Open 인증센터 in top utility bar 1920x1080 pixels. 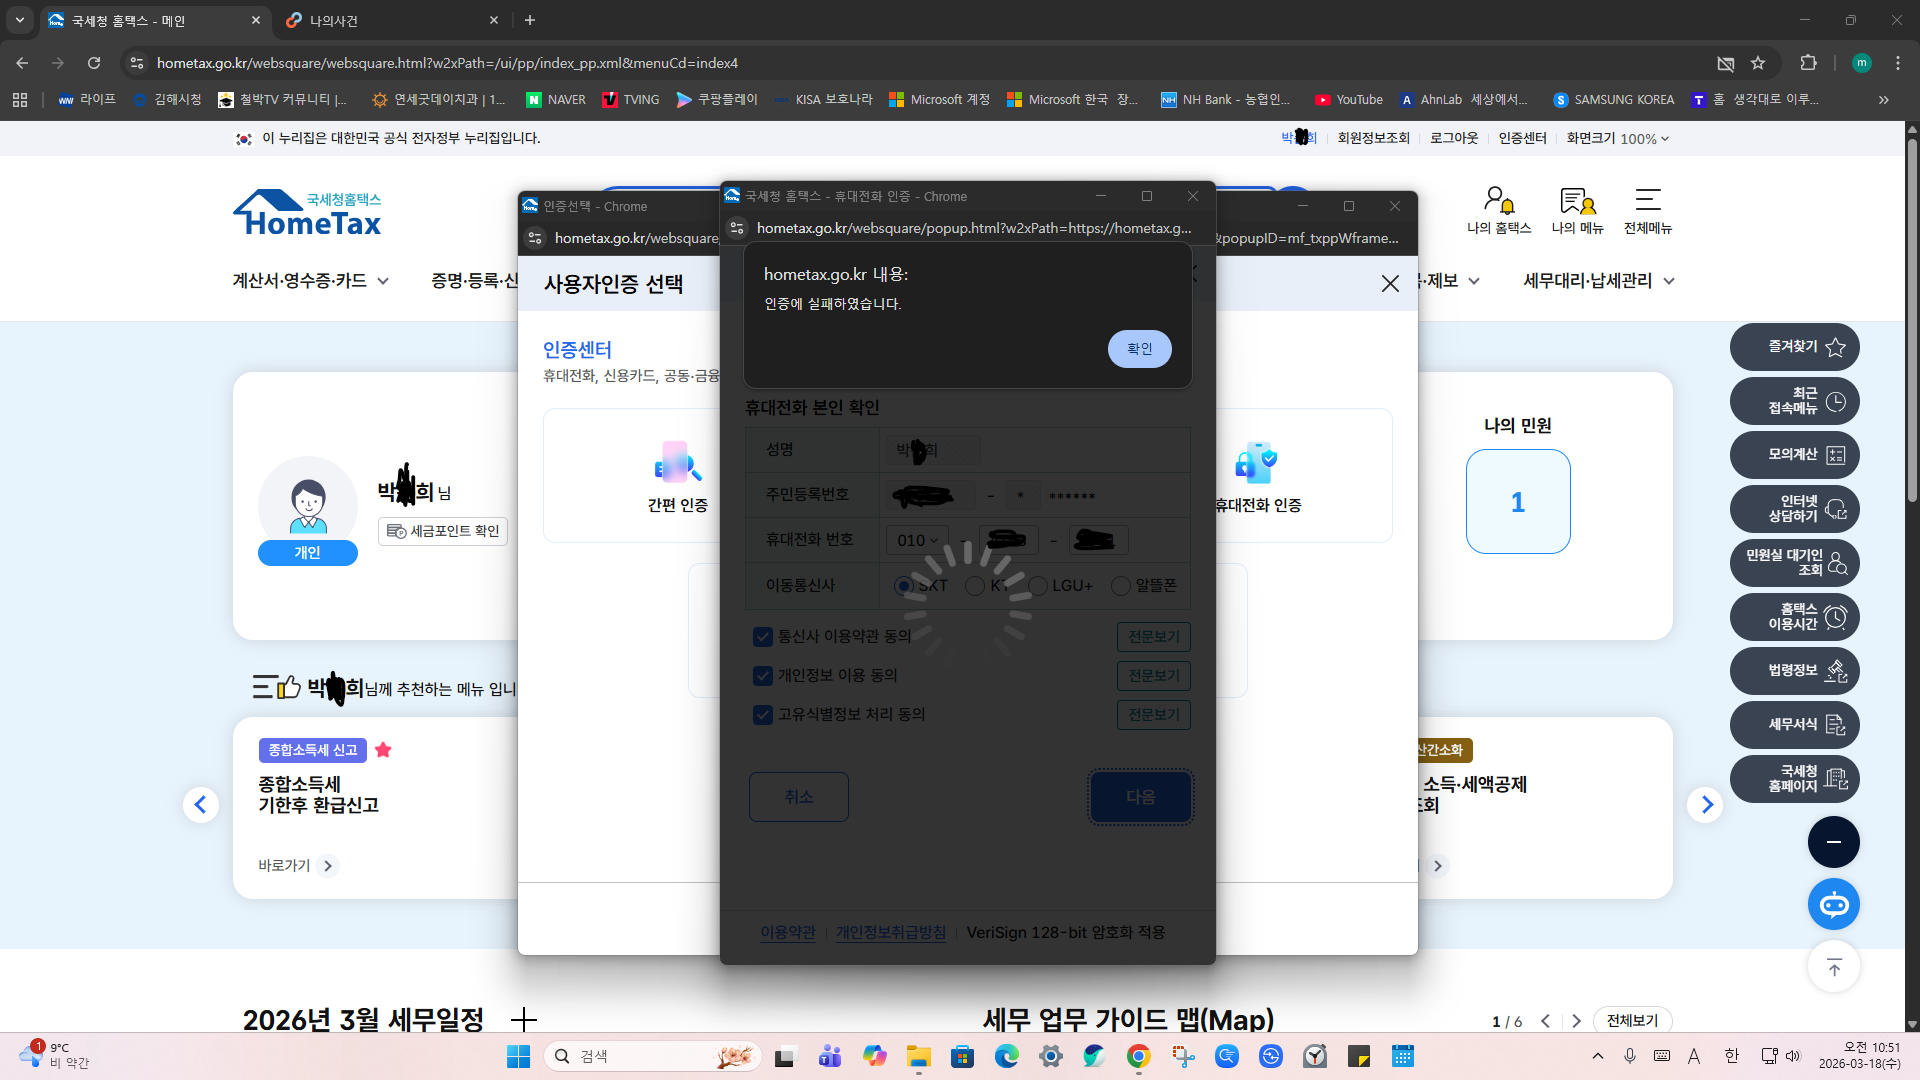(x=1523, y=138)
